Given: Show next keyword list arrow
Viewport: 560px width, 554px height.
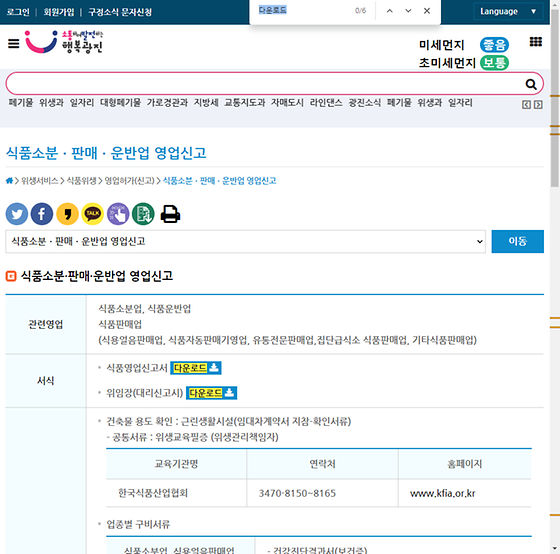Looking at the screenshot, I should (538, 105).
